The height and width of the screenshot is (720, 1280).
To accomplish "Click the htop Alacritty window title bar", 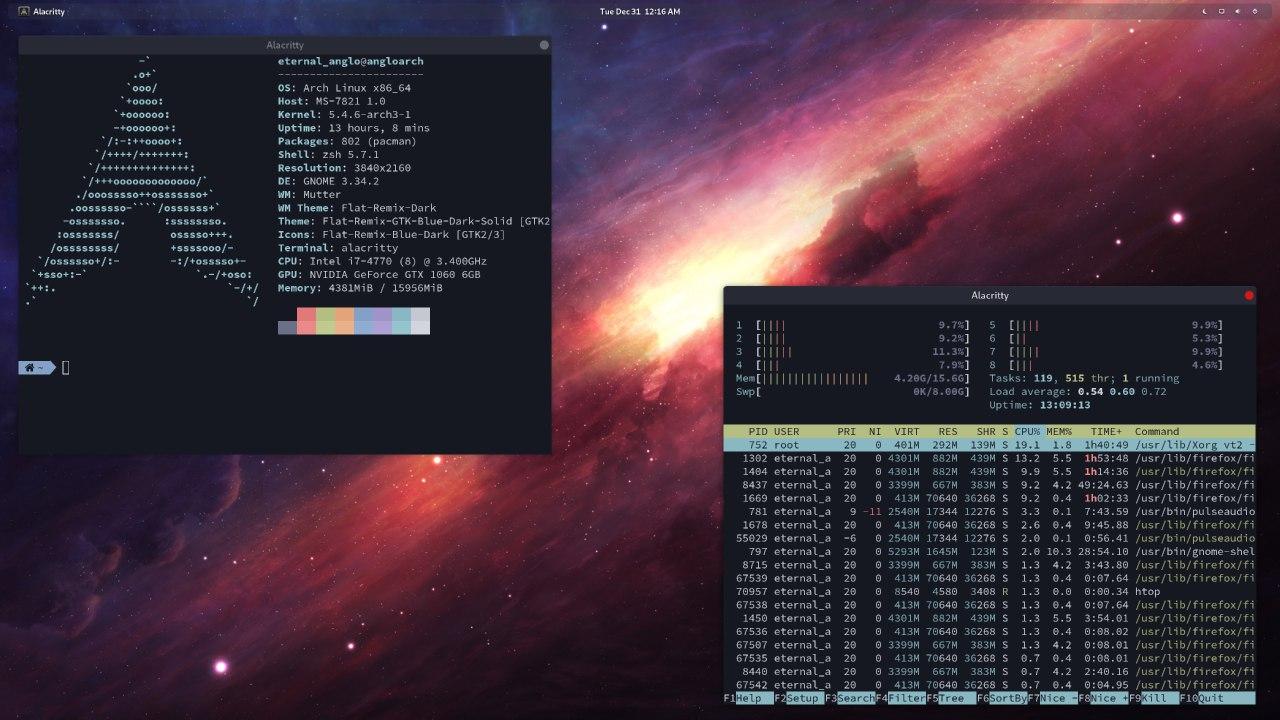I will point(990,295).
